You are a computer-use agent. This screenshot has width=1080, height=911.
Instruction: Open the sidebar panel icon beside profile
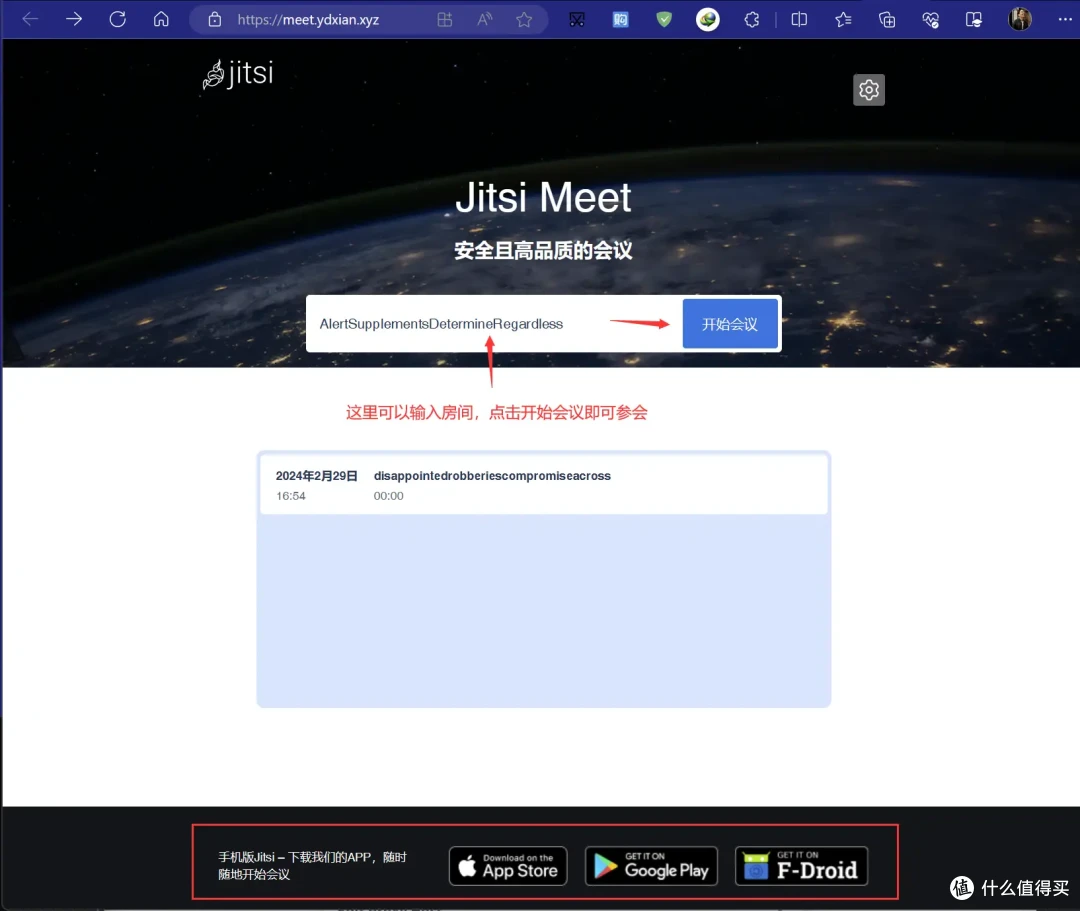pos(974,20)
